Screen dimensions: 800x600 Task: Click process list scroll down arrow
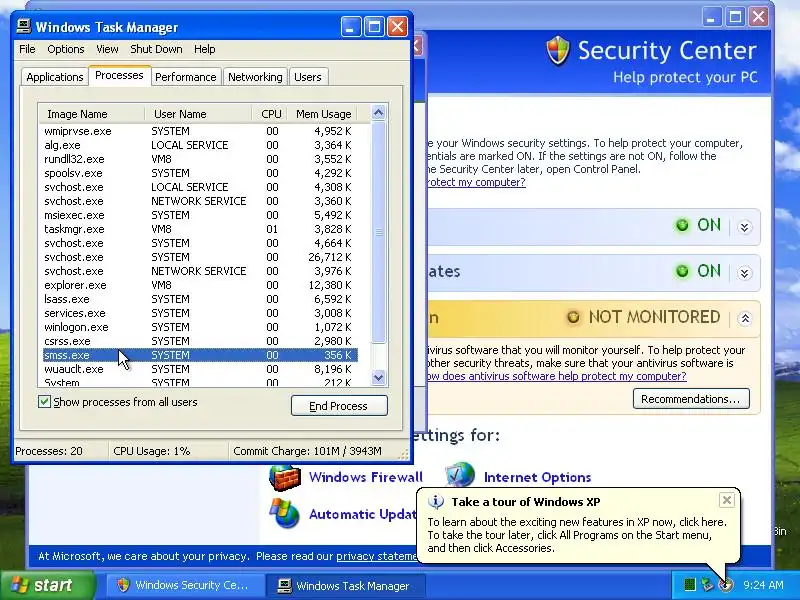tap(379, 378)
